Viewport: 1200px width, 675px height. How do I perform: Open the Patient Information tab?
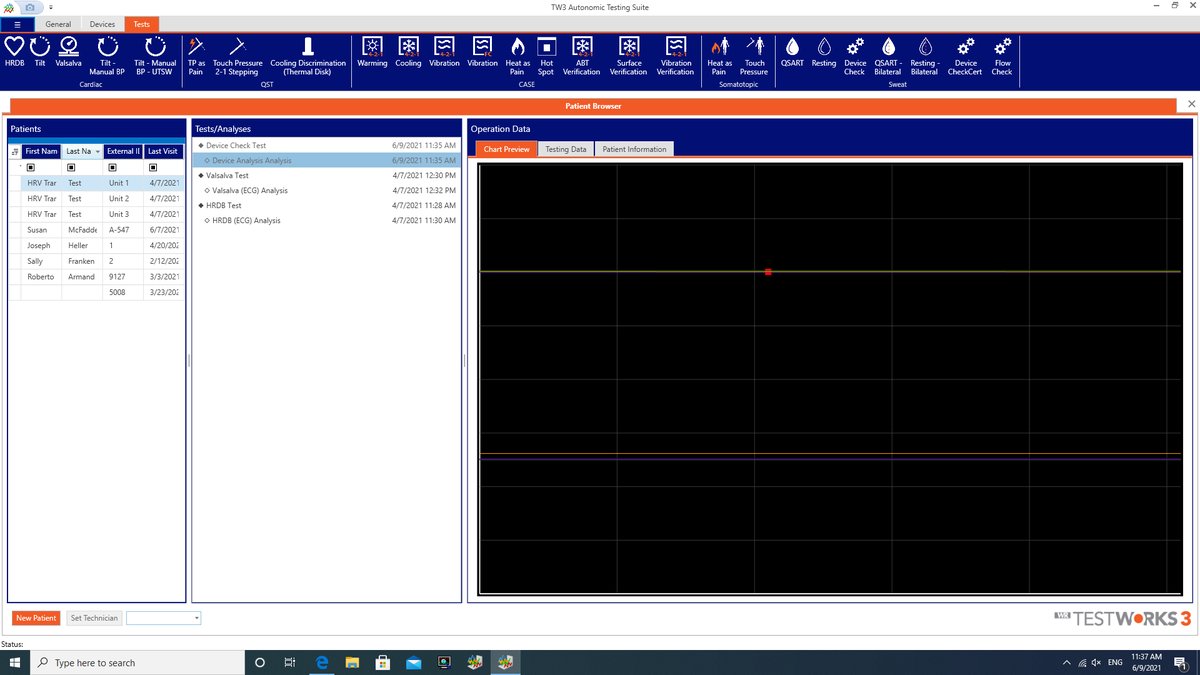tap(634, 149)
